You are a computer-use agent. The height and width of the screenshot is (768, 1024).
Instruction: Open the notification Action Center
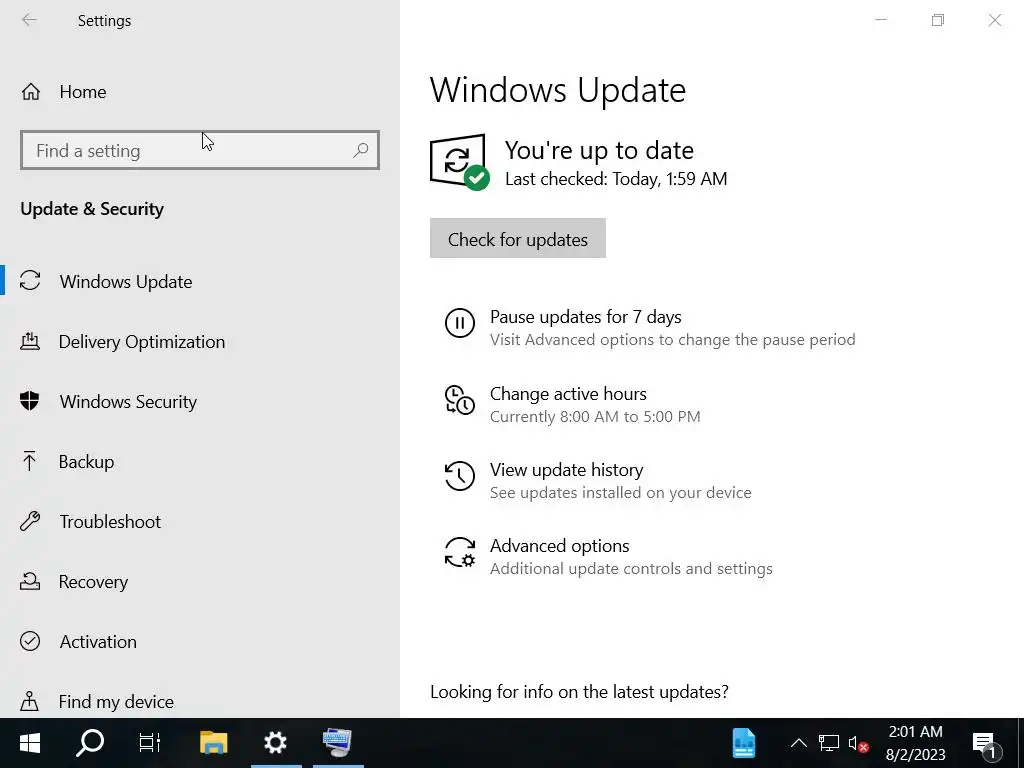click(986, 744)
